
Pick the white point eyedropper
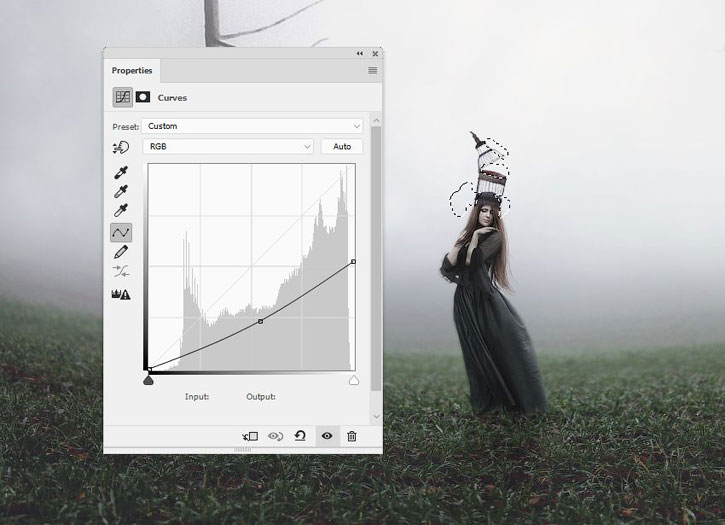pos(121,210)
